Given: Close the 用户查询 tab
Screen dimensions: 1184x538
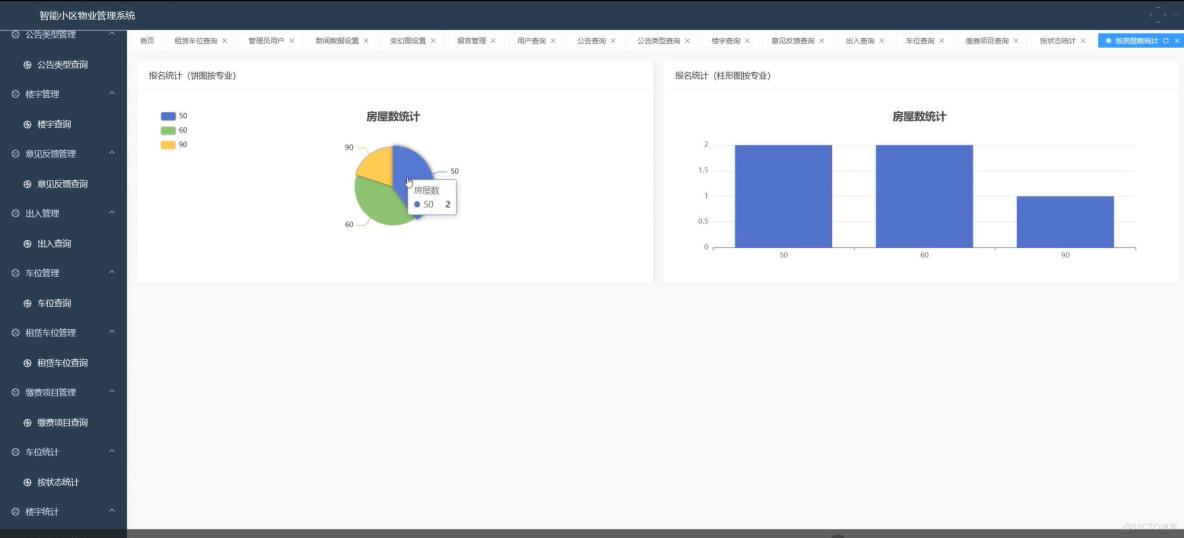Looking at the screenshot, I should (x=553, y=41).
